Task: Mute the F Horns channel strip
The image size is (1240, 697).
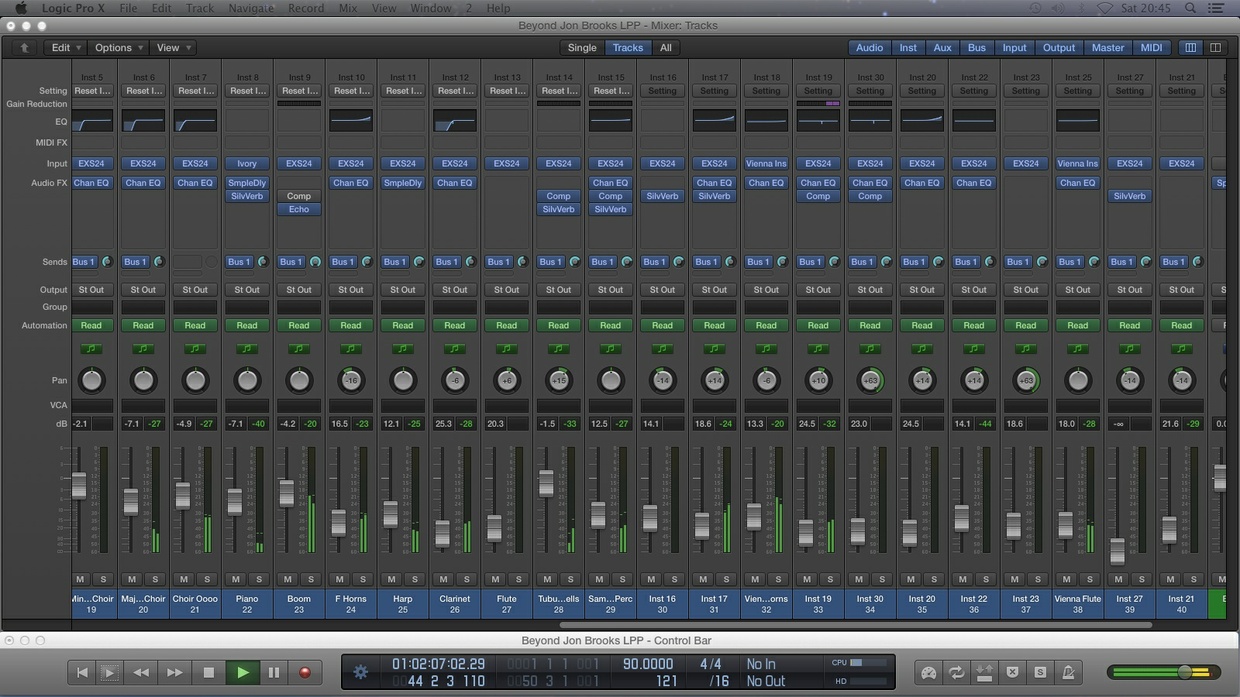Action: point(340,579)
